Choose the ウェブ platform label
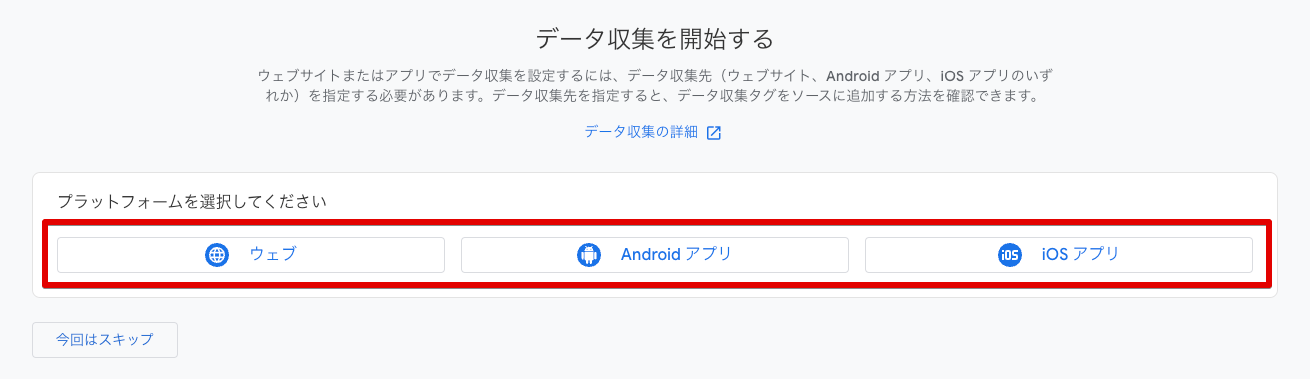This screenshot has width=1310, height=379. click(x=273, y=254)
